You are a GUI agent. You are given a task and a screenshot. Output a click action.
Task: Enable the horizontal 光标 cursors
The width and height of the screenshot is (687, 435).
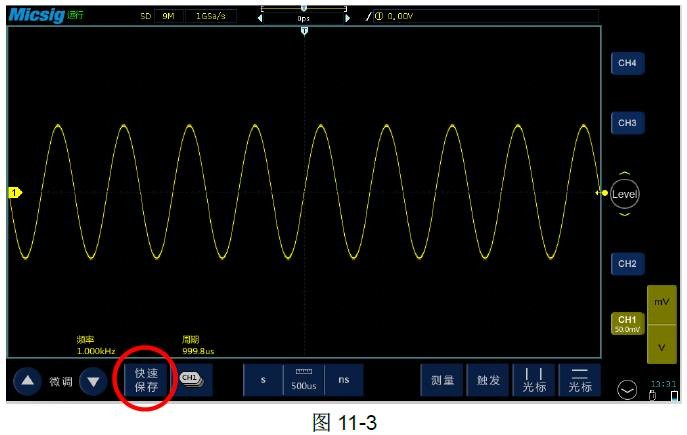(x=580, y=380)
